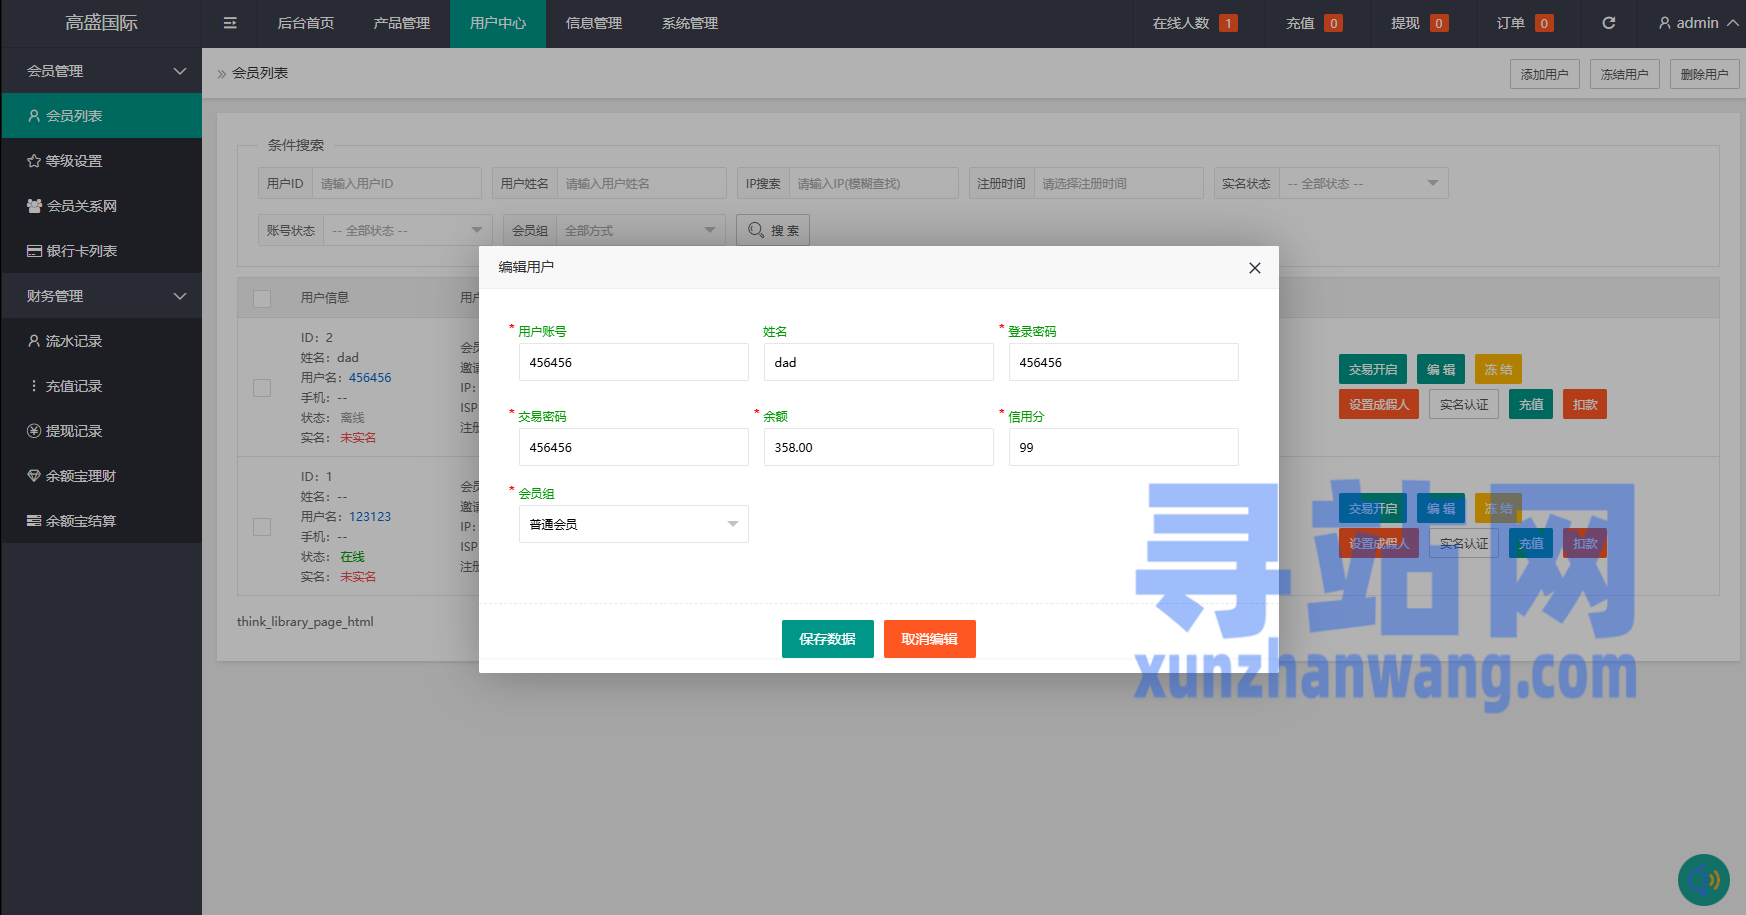
Task: Click the 取消编辑 button
Action: 929,639
